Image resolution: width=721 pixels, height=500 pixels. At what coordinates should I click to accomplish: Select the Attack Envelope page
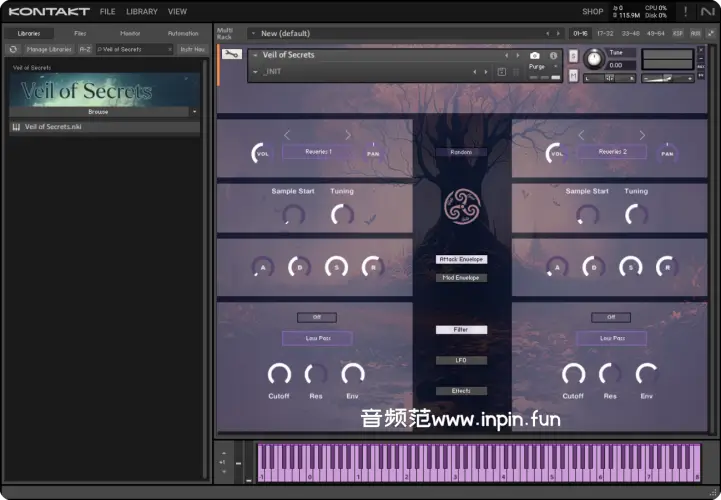[x=461, y=259]
